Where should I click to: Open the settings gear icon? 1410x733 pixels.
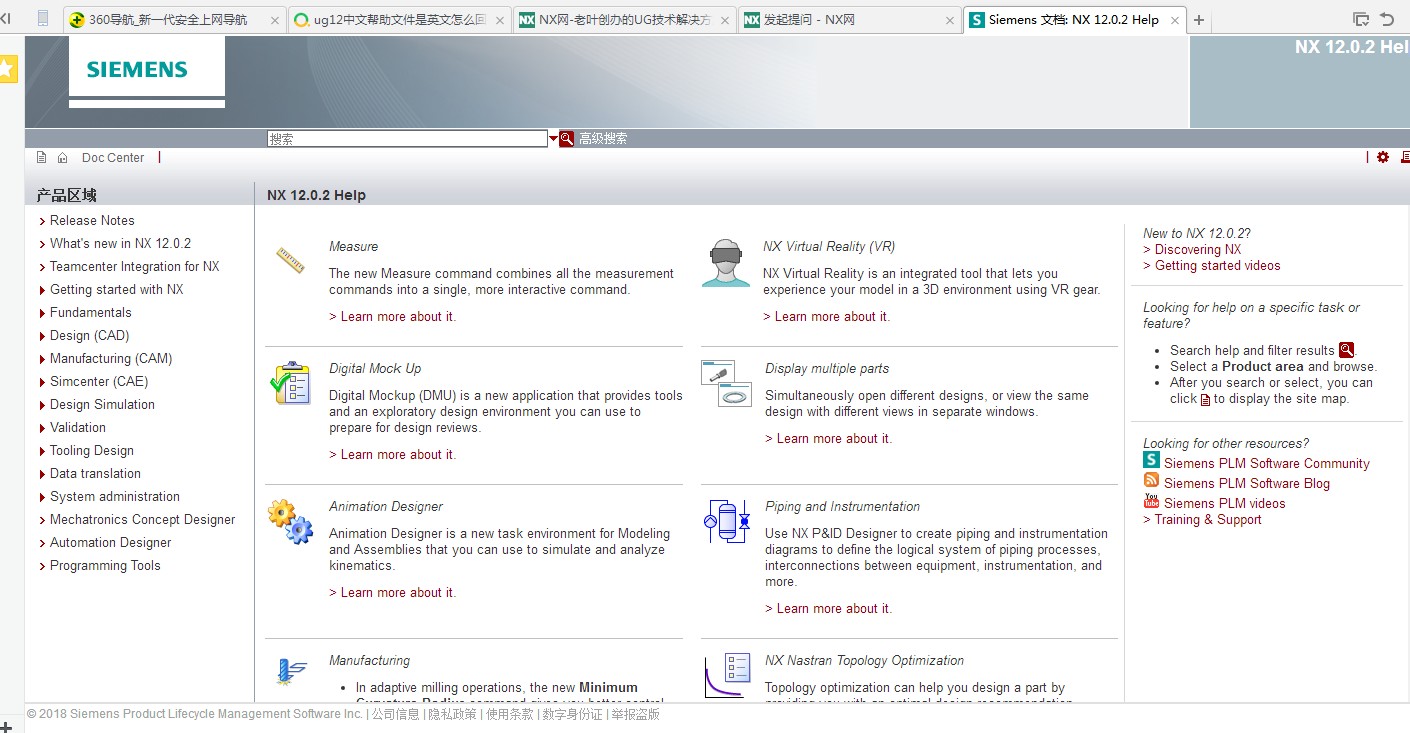pos(1383,157)
